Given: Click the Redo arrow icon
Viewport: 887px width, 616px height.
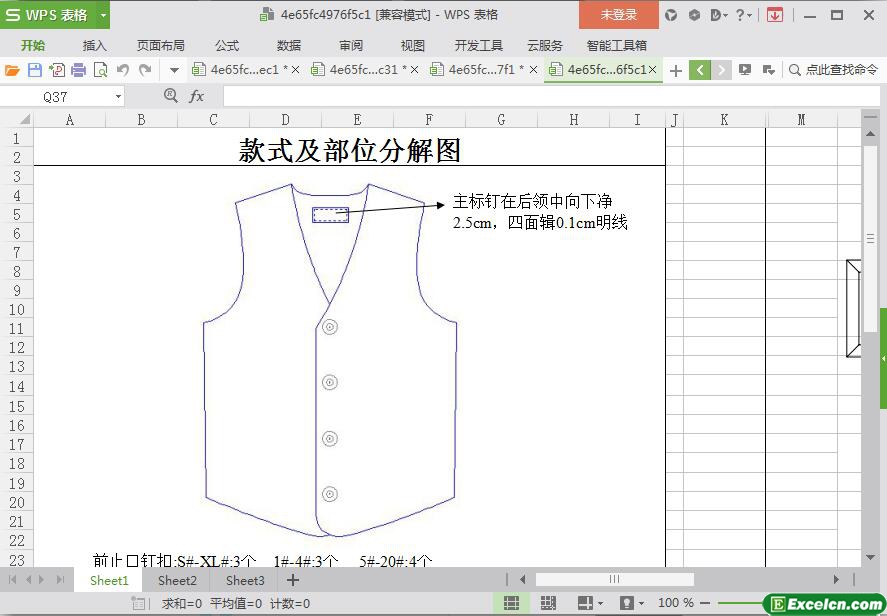Looking at the screenshot, I should (145, 70).
